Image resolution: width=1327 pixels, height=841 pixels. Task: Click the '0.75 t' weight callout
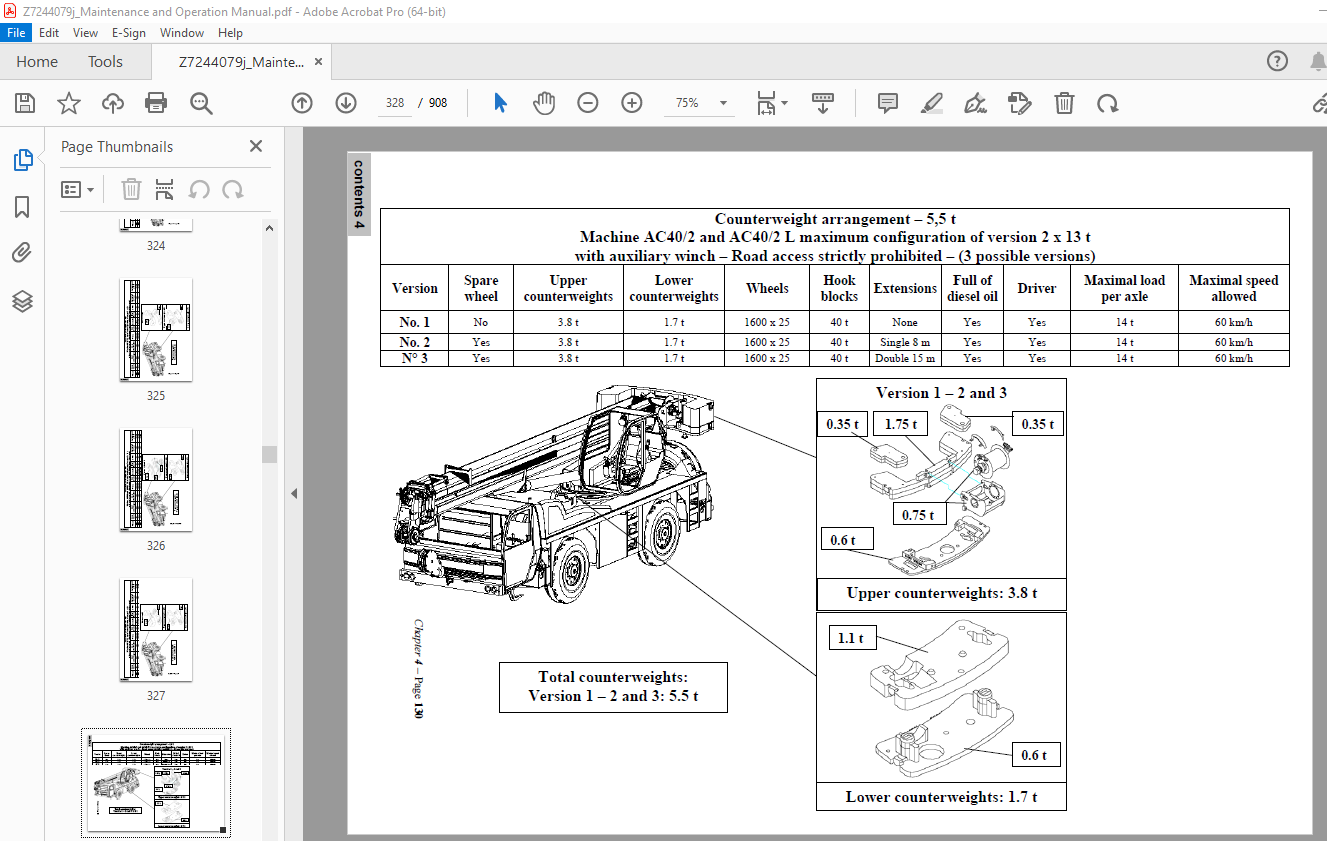tap(918, 515)
